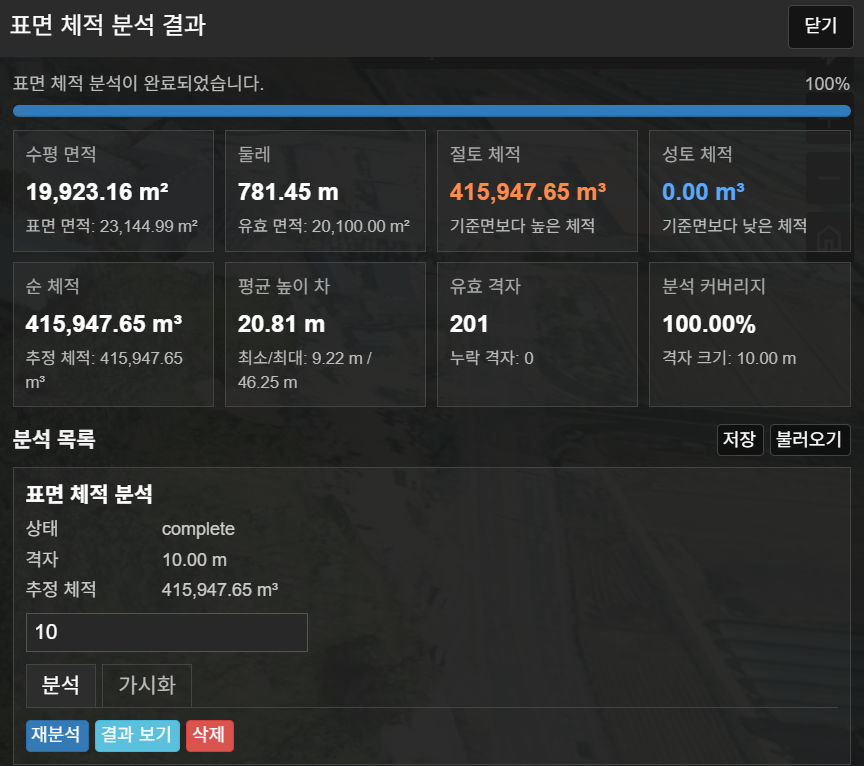Click the 표면 면적: 23,144.99 m² text
The width and height of the screenshot is (864, 766).
pos(112,226)
